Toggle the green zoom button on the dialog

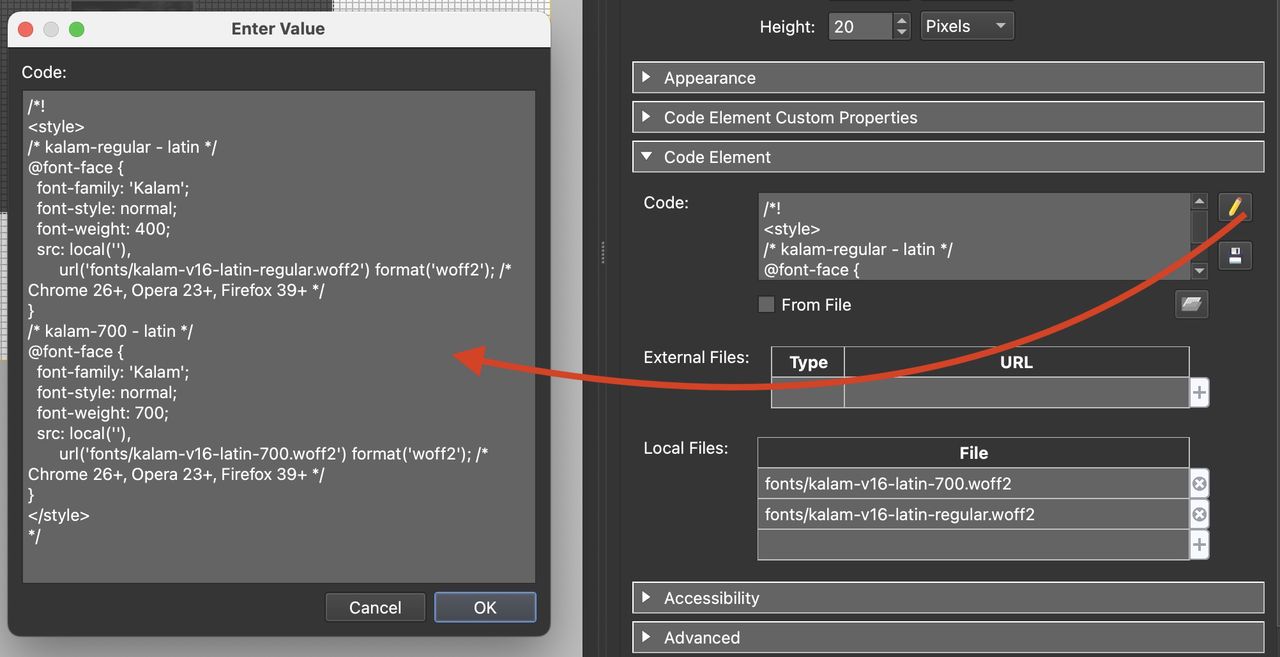pos(76,29)
